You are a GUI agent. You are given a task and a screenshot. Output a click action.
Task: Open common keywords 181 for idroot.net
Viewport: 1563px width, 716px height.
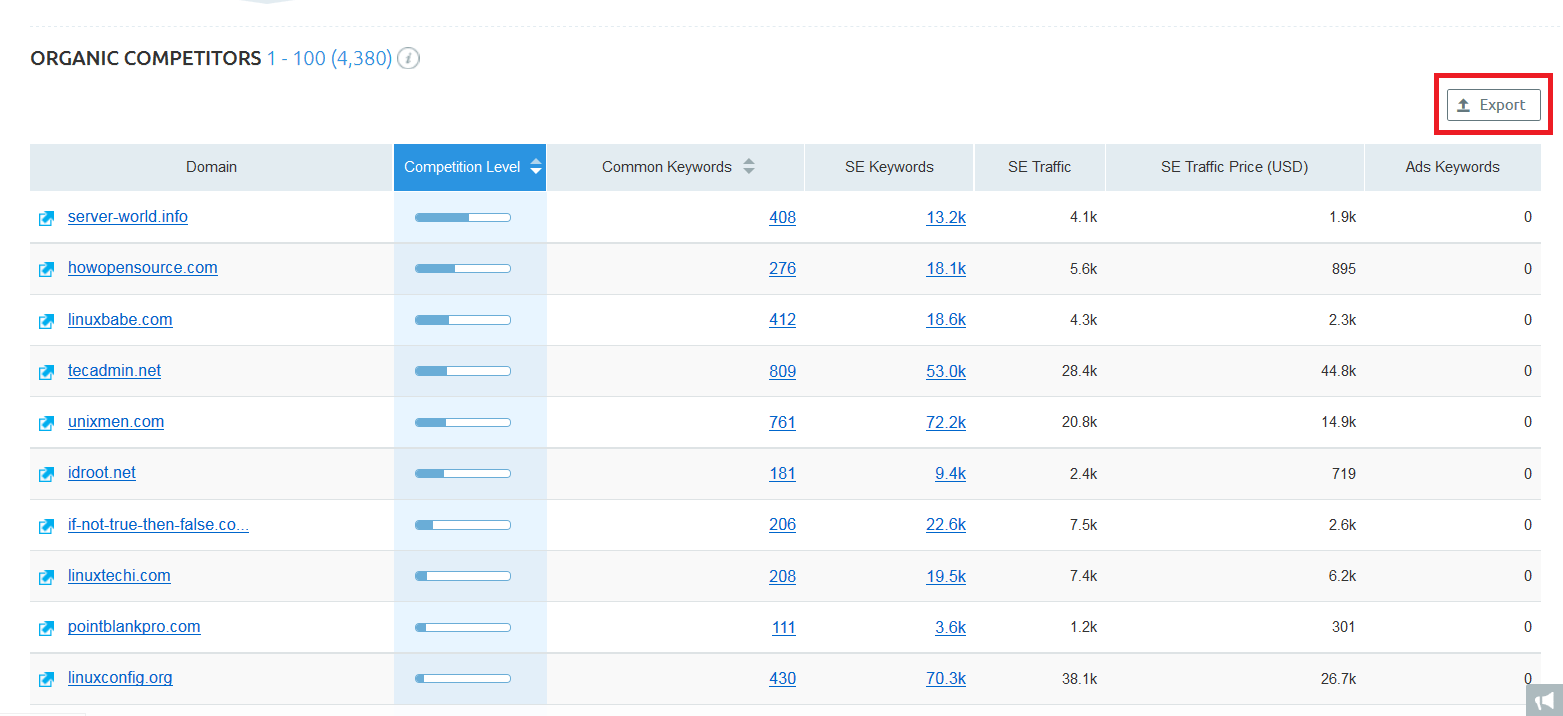pyautogui.click(x=782, y=473)
